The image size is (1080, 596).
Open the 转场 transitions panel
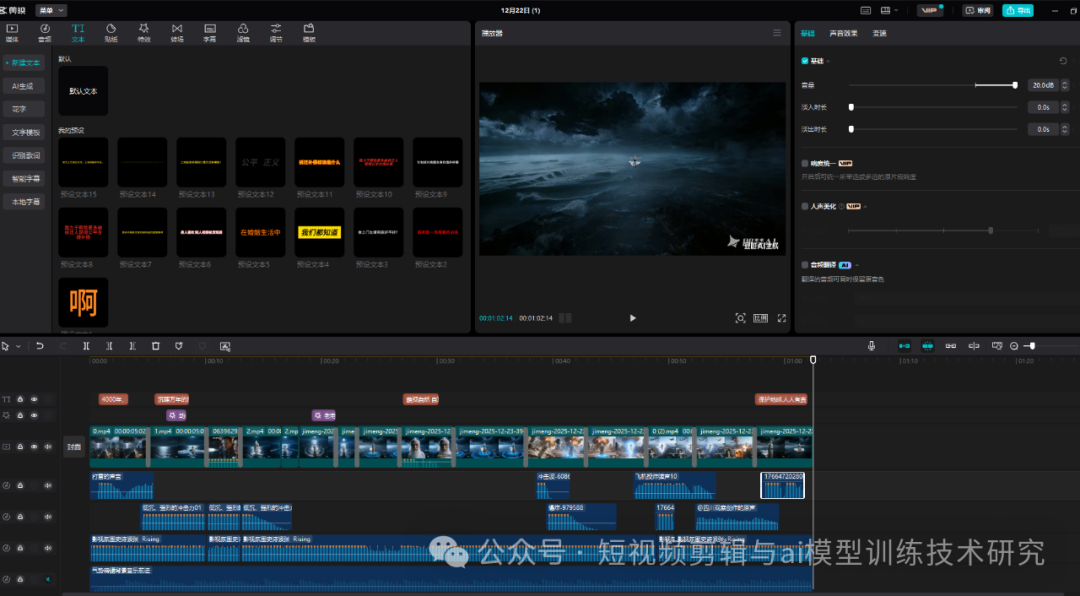coord(177,32)
